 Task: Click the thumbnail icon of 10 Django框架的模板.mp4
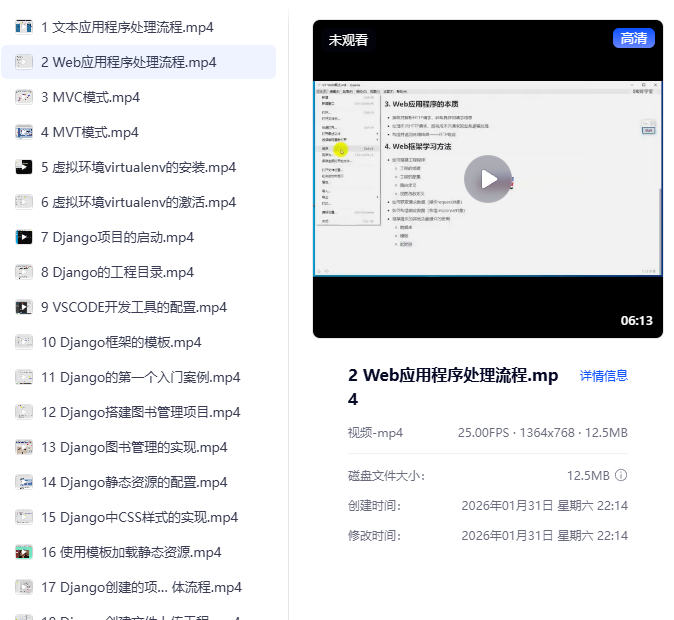24,342
